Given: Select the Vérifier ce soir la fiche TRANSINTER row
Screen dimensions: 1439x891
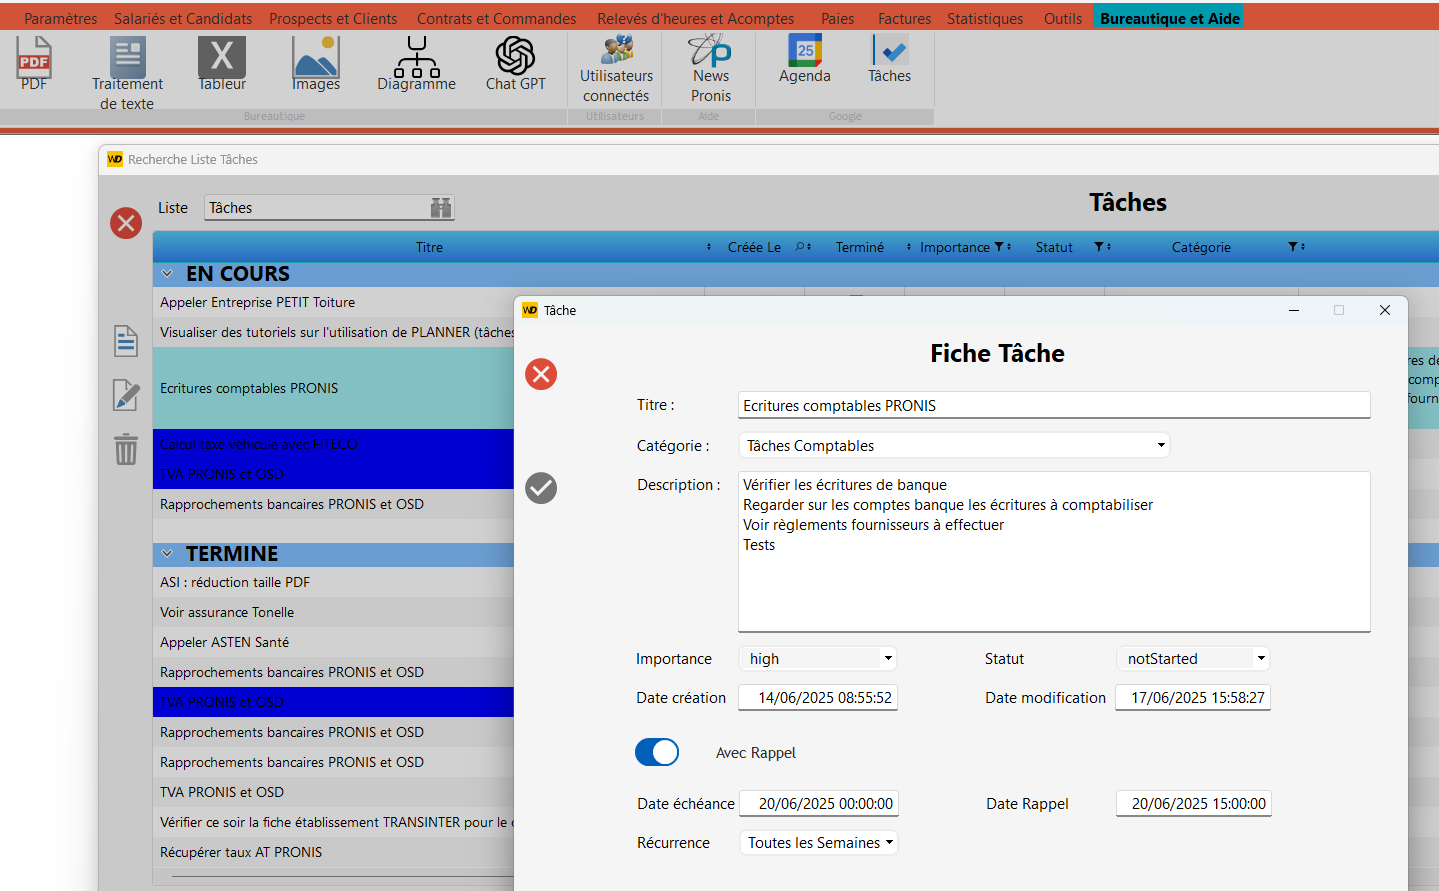Looking at the screenshot, I should point(333,822).
